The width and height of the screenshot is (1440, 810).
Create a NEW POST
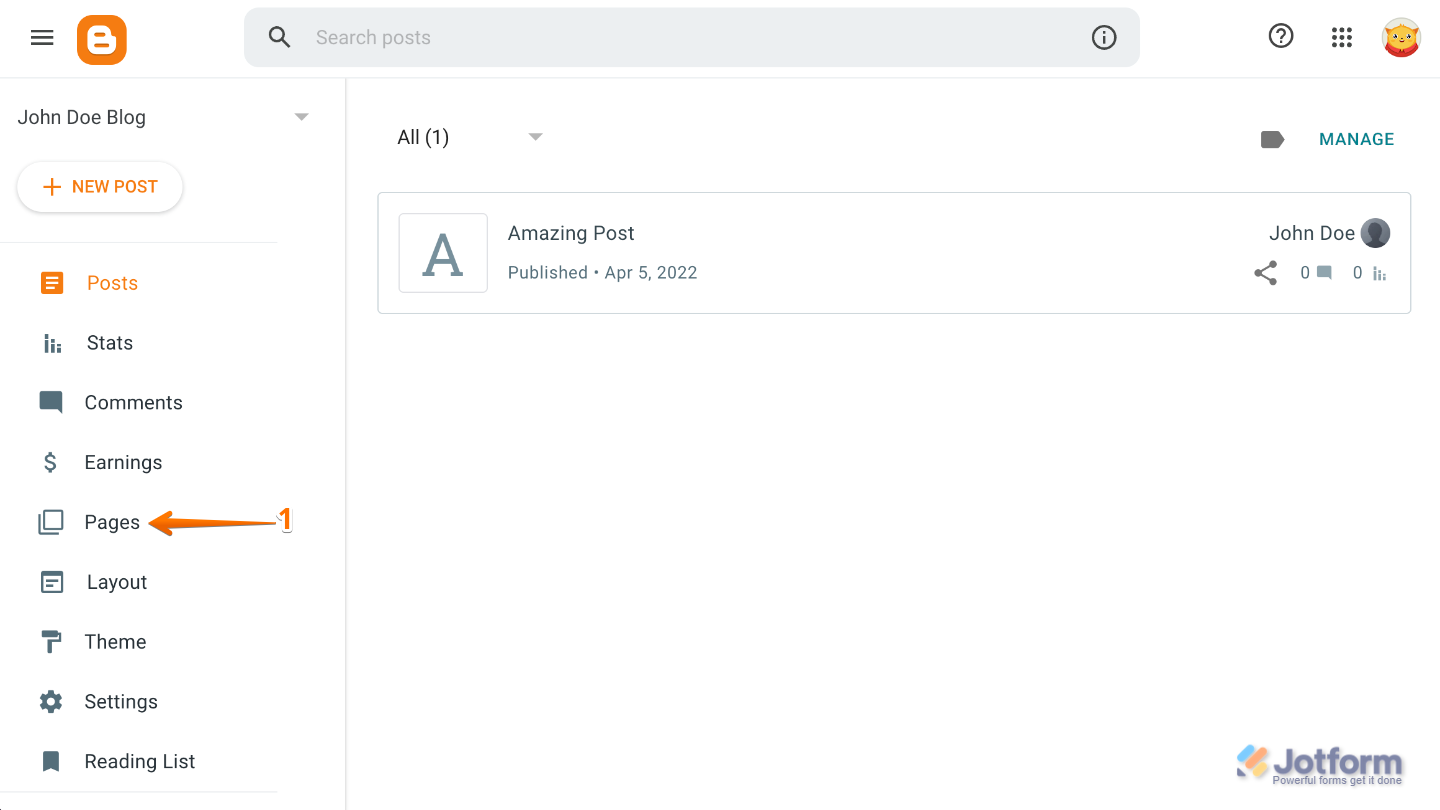click(100, 187)
